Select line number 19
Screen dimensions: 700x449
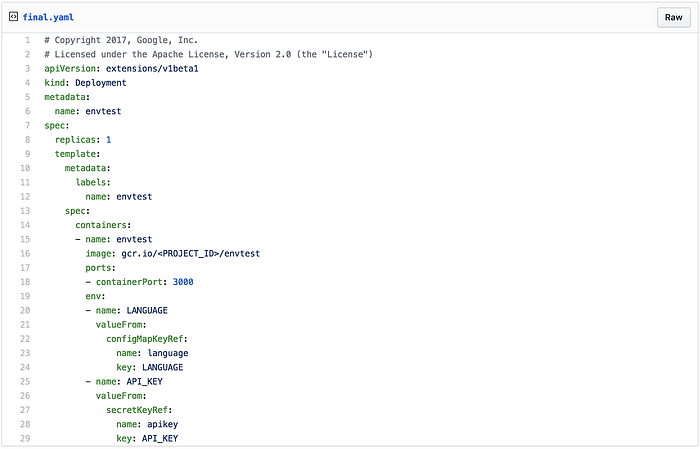click(x=25, y=296)
